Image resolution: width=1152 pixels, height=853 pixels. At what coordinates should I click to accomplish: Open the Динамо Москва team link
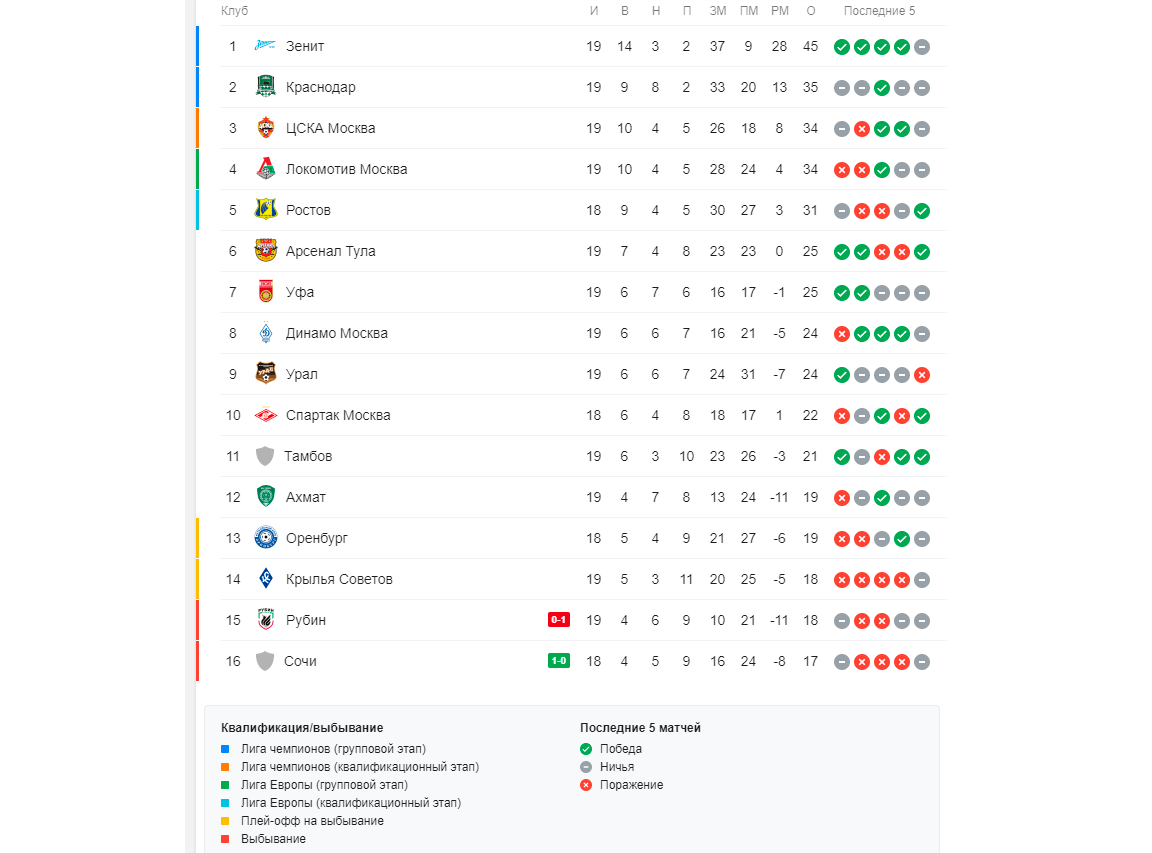point(336,333)
